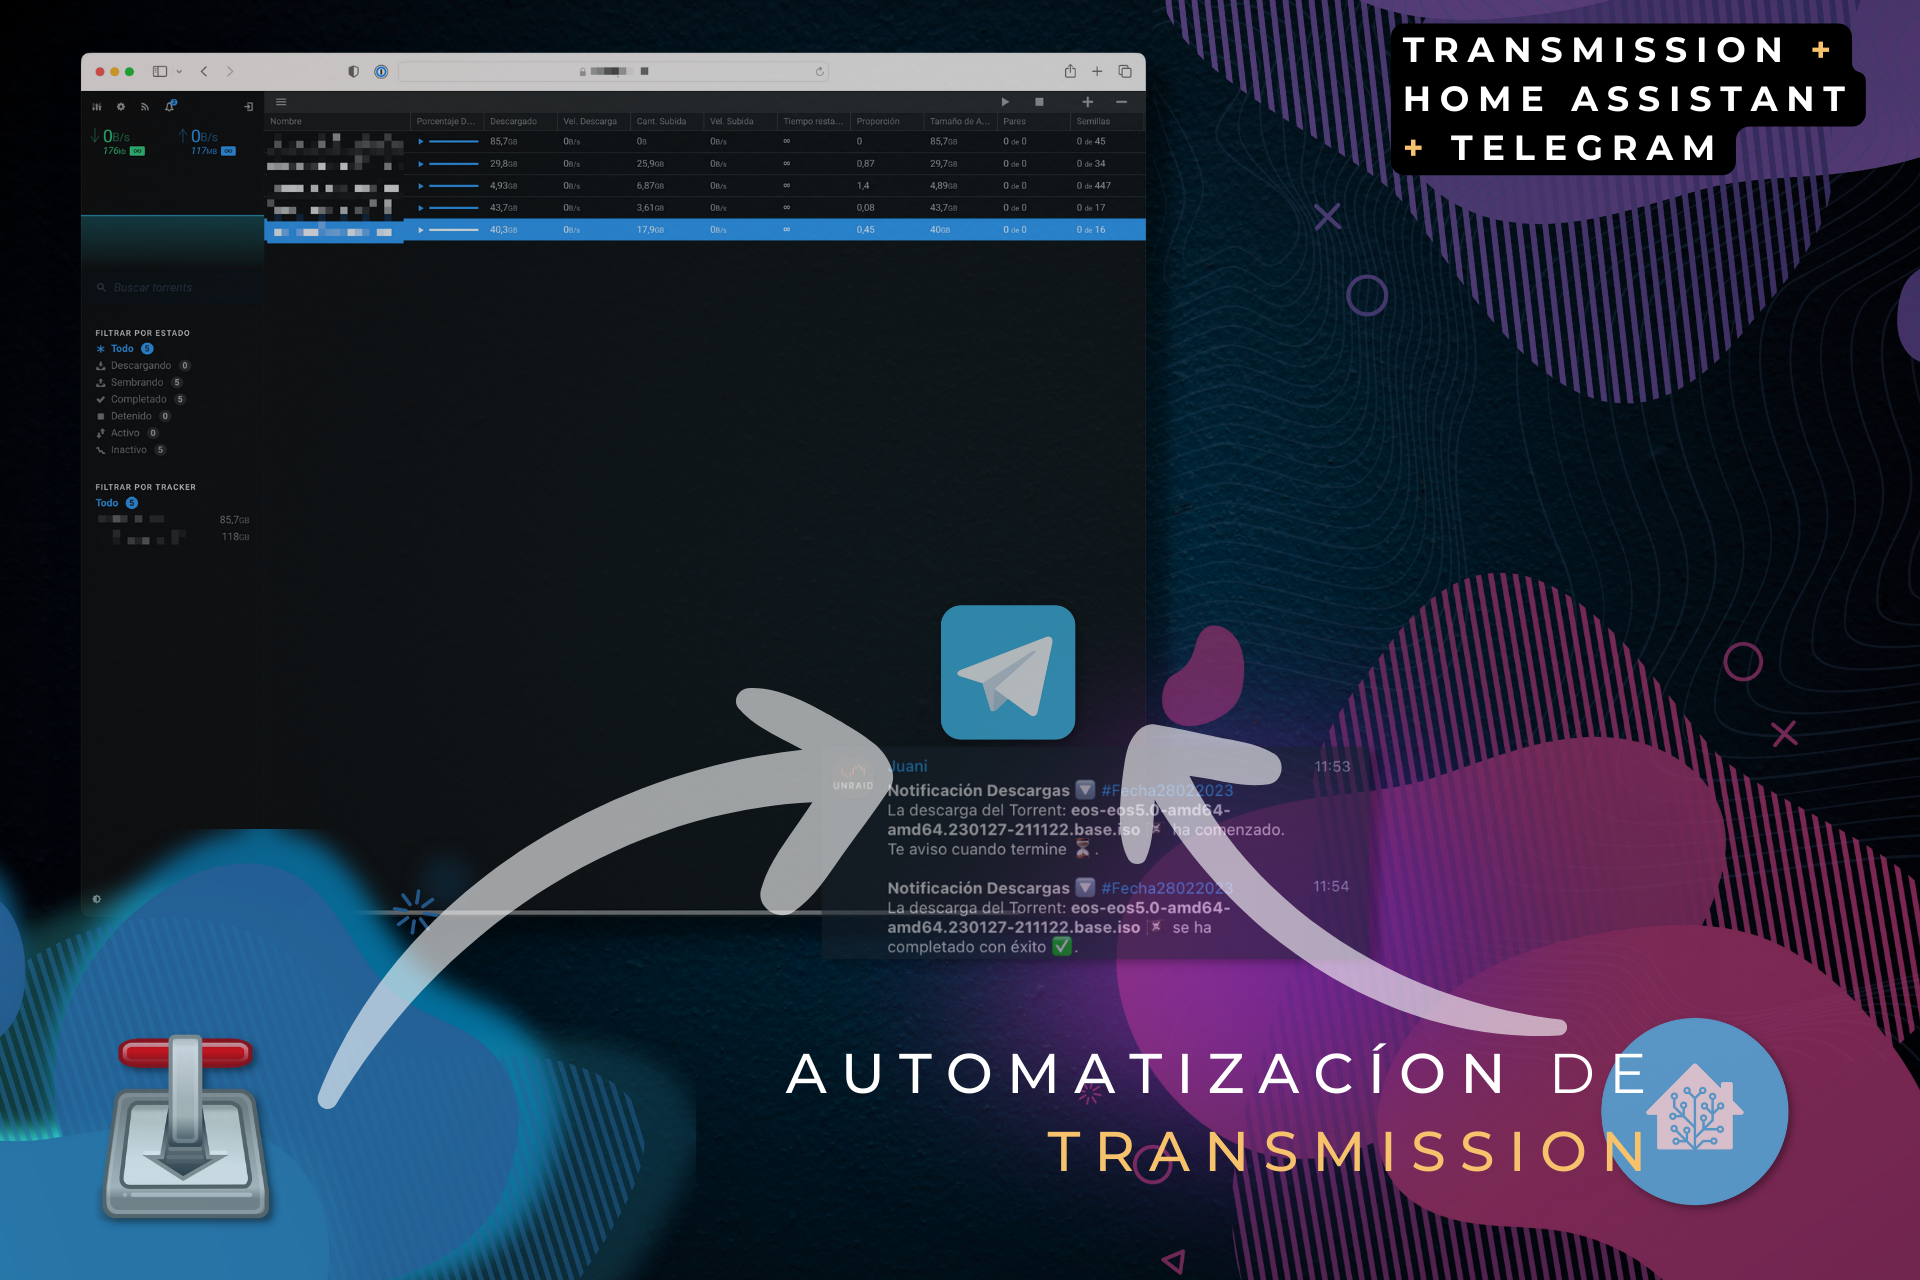Sort by the Porcentaje D... column header
Image resolution: width=1920 pixels, height=1280 pixels.
[x=446, y=122]
